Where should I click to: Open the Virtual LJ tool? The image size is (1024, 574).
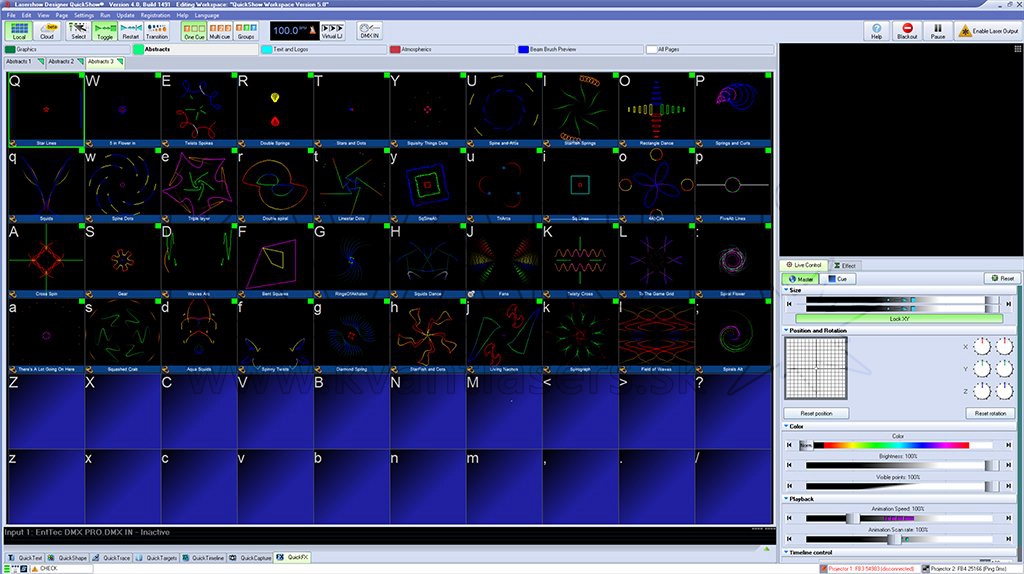click(332, 31)
